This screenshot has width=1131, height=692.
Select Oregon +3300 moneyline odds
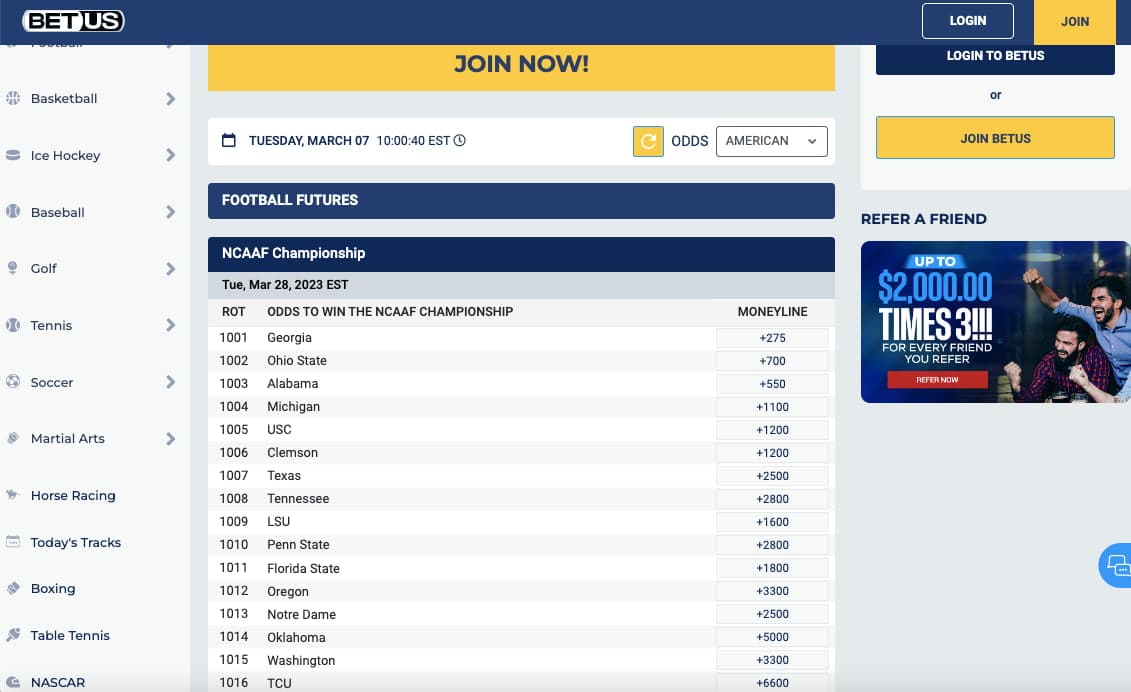772,591
